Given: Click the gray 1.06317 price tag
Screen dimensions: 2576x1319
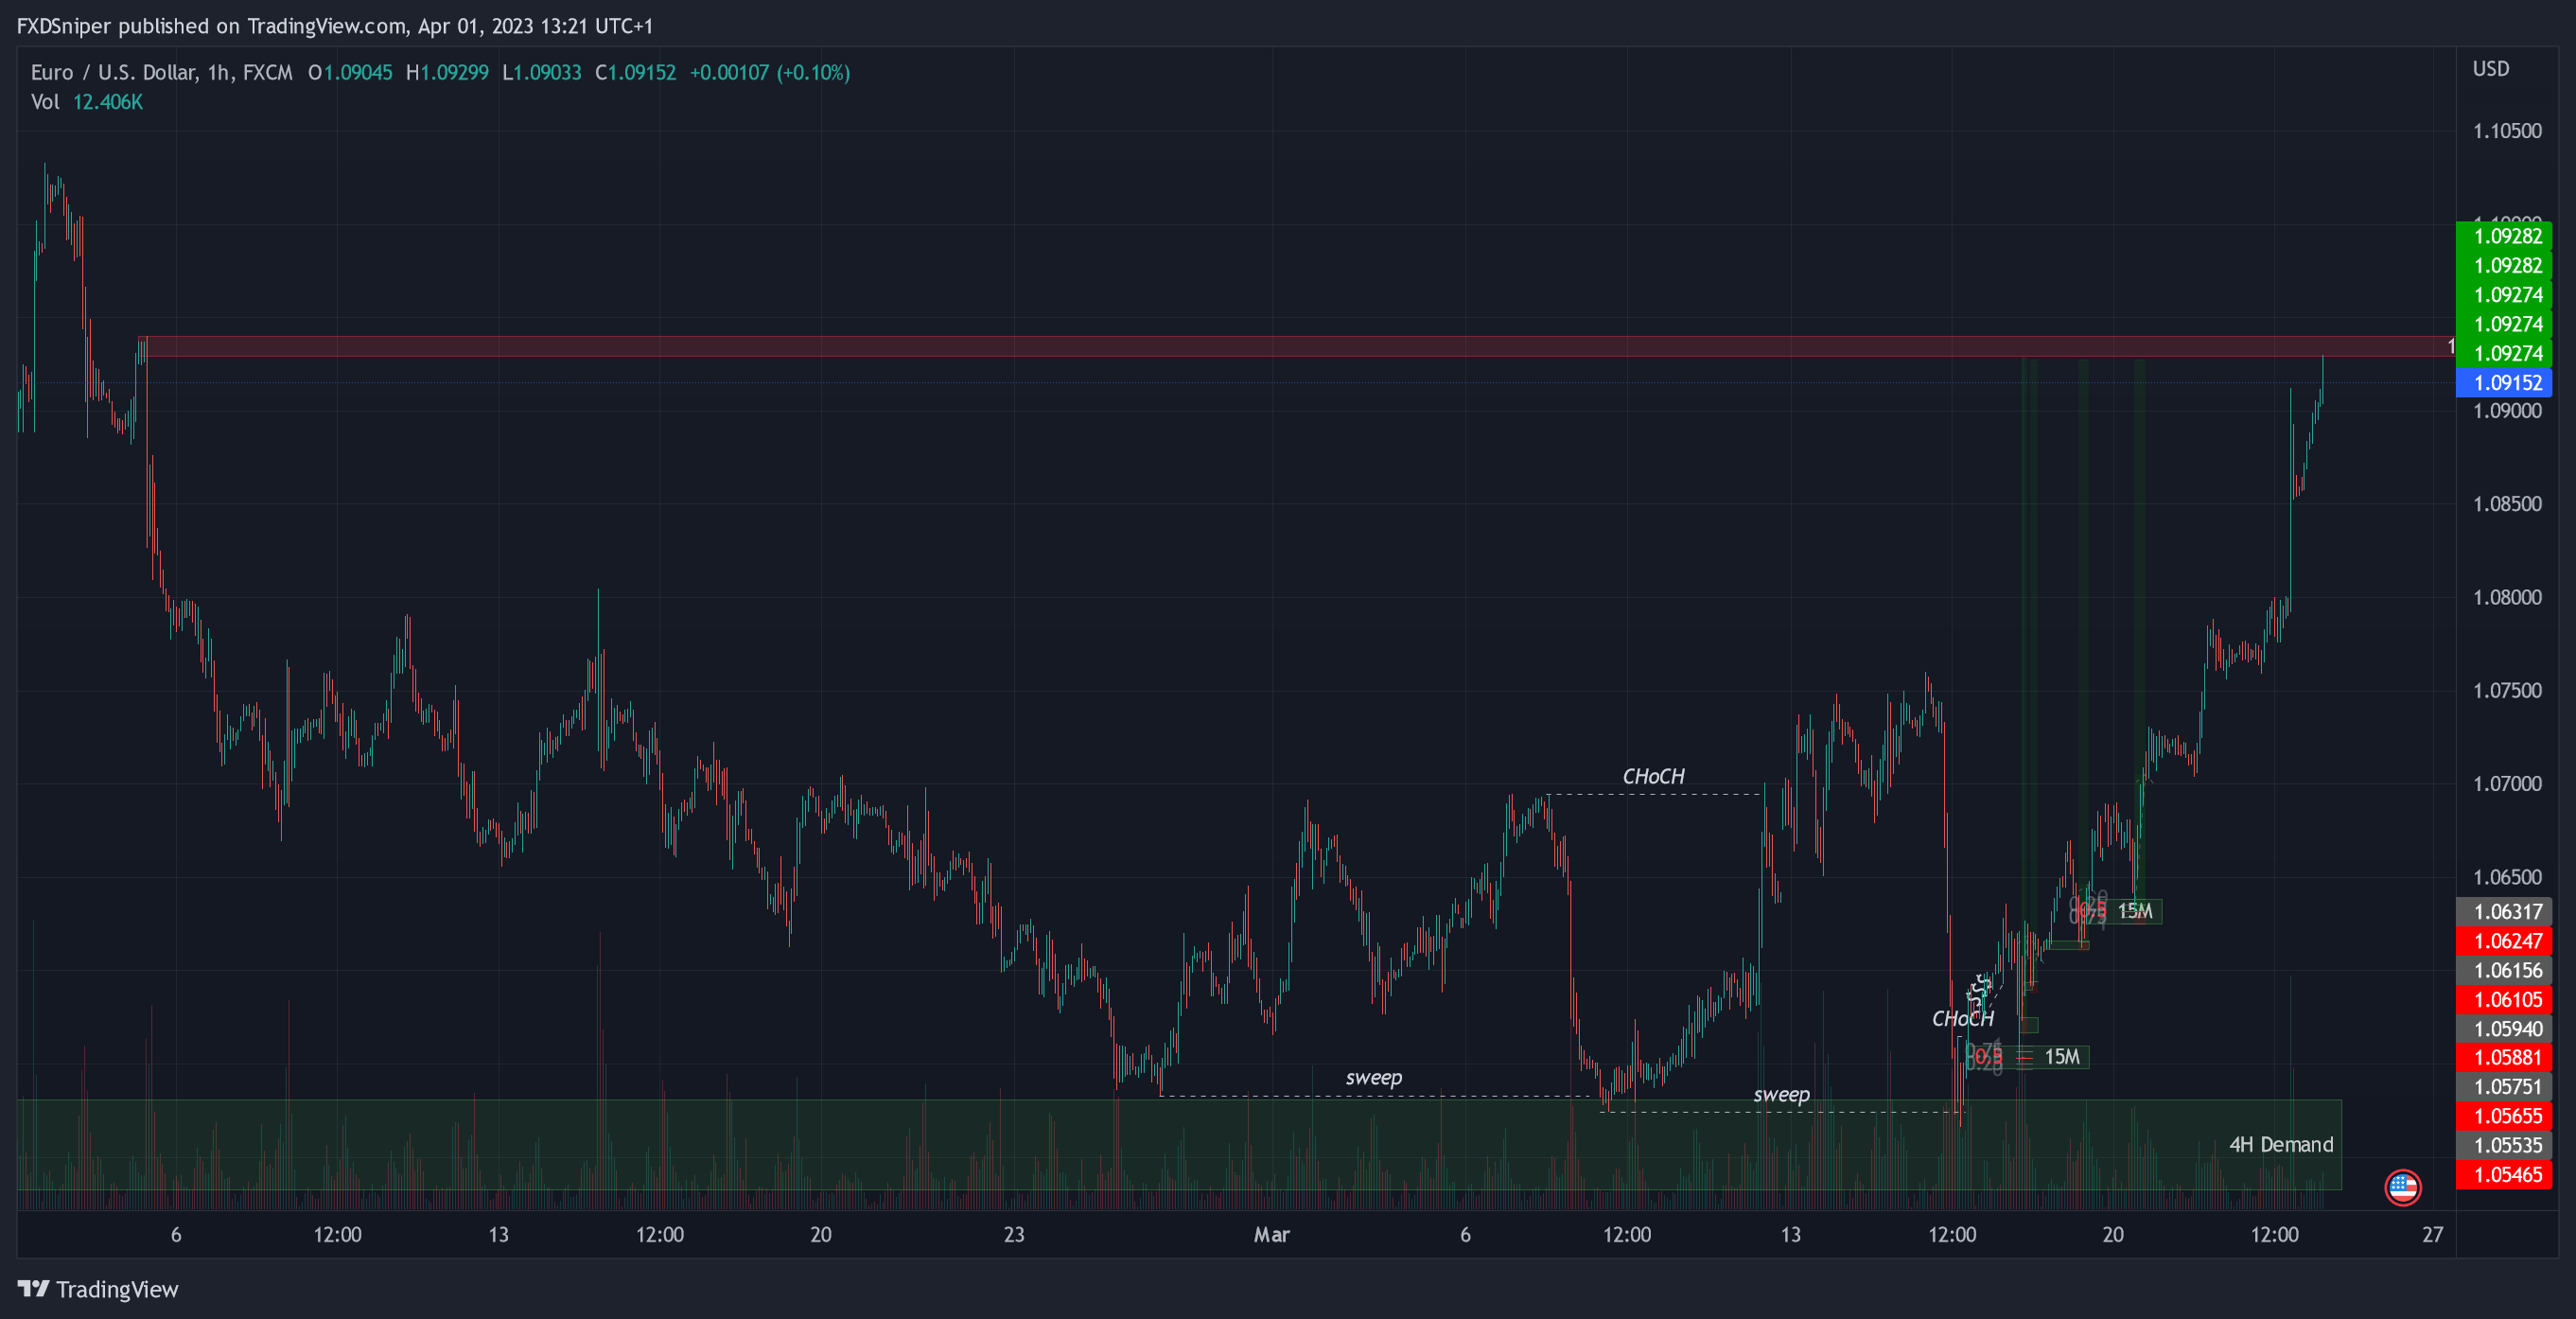Looking at the screenshot, I should tap(2505, 911).
